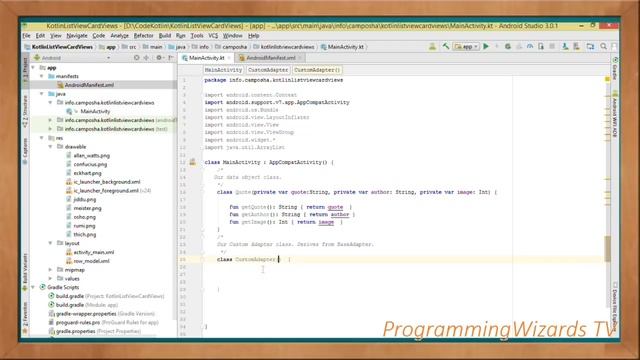
Task: Open the Build menu
Action: pyautogui.click(x=165, y=36)
